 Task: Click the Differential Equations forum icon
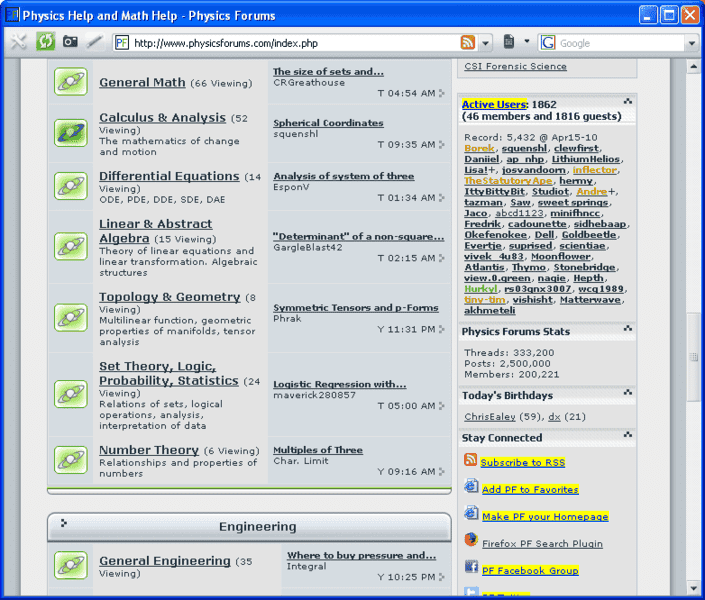pyautogui.click(x=71, y=186)
